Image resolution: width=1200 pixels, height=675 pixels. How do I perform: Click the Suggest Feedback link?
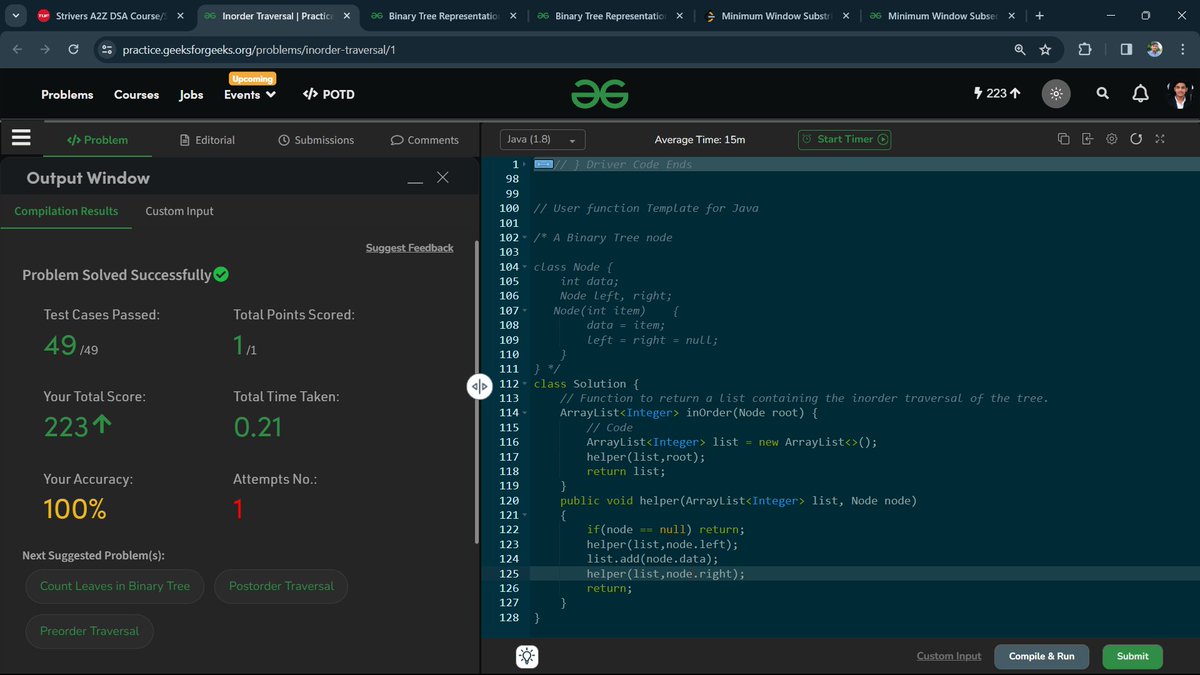click(410, 248)
